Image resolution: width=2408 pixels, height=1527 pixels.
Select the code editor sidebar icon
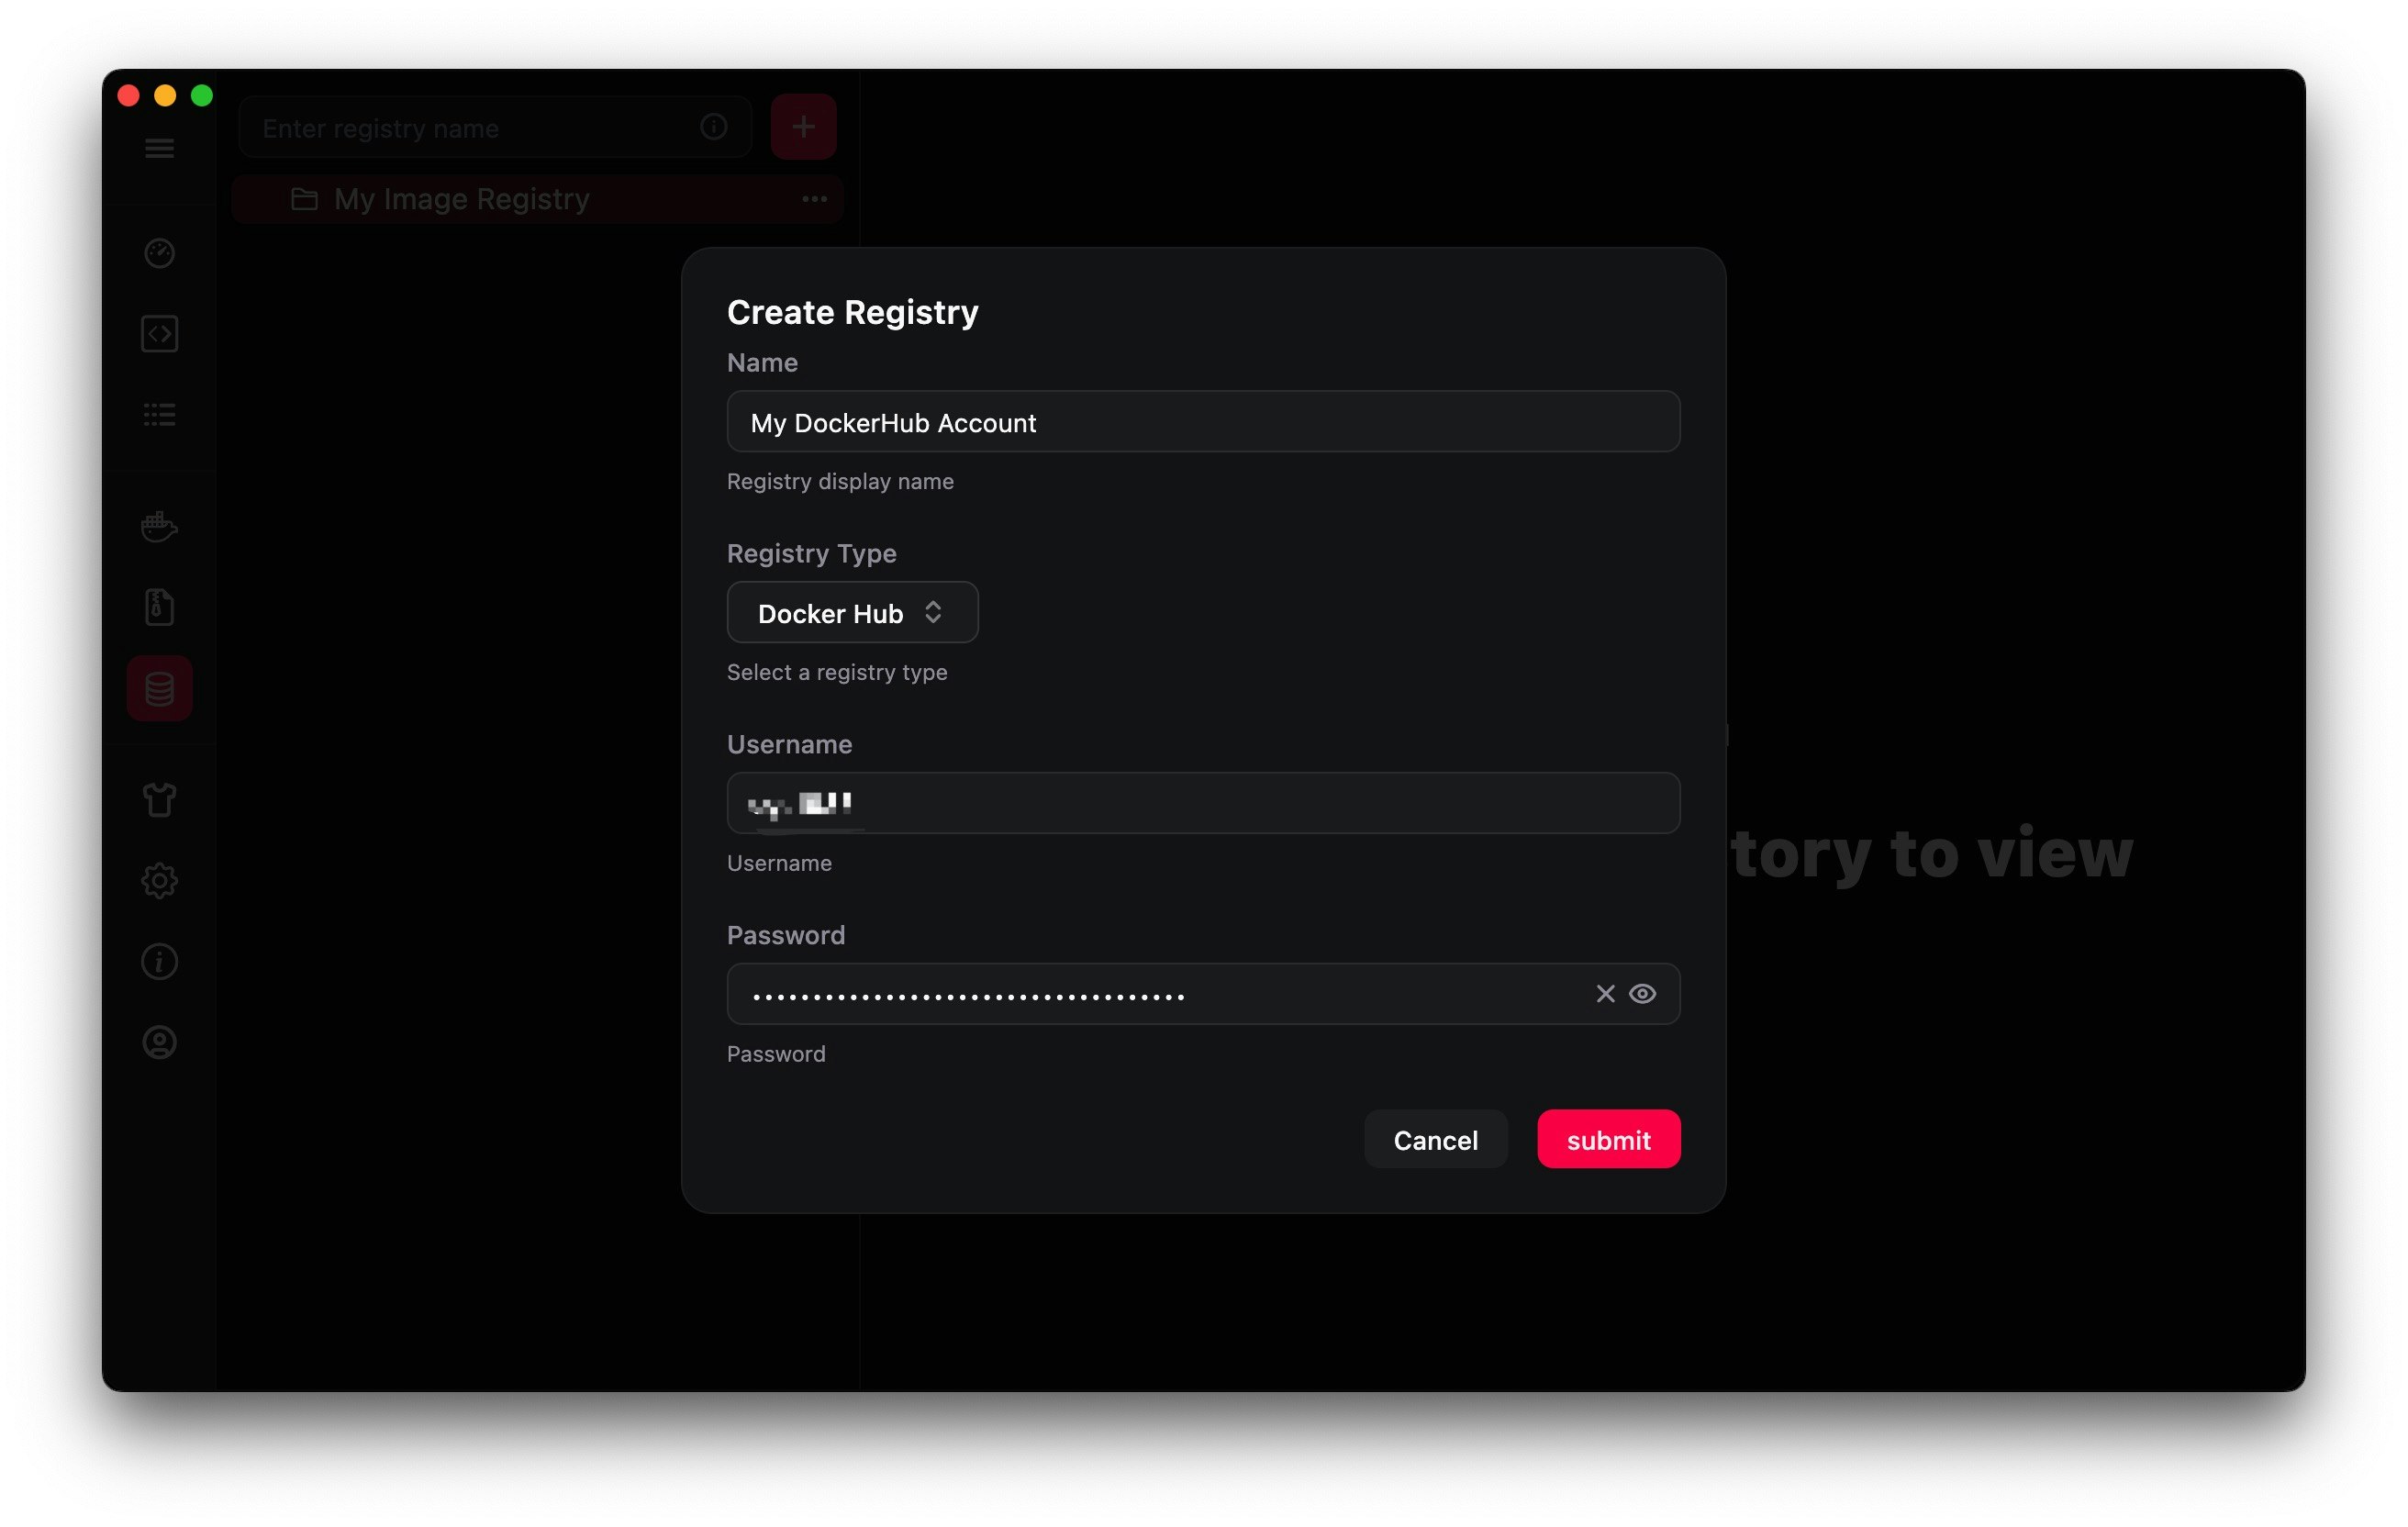159,334
